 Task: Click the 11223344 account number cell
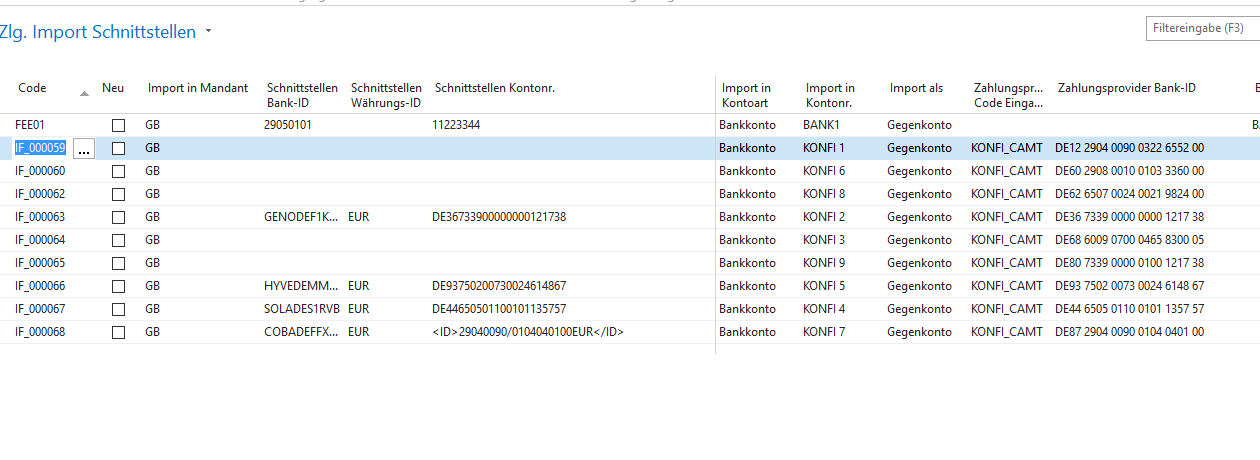click(458, 125)
